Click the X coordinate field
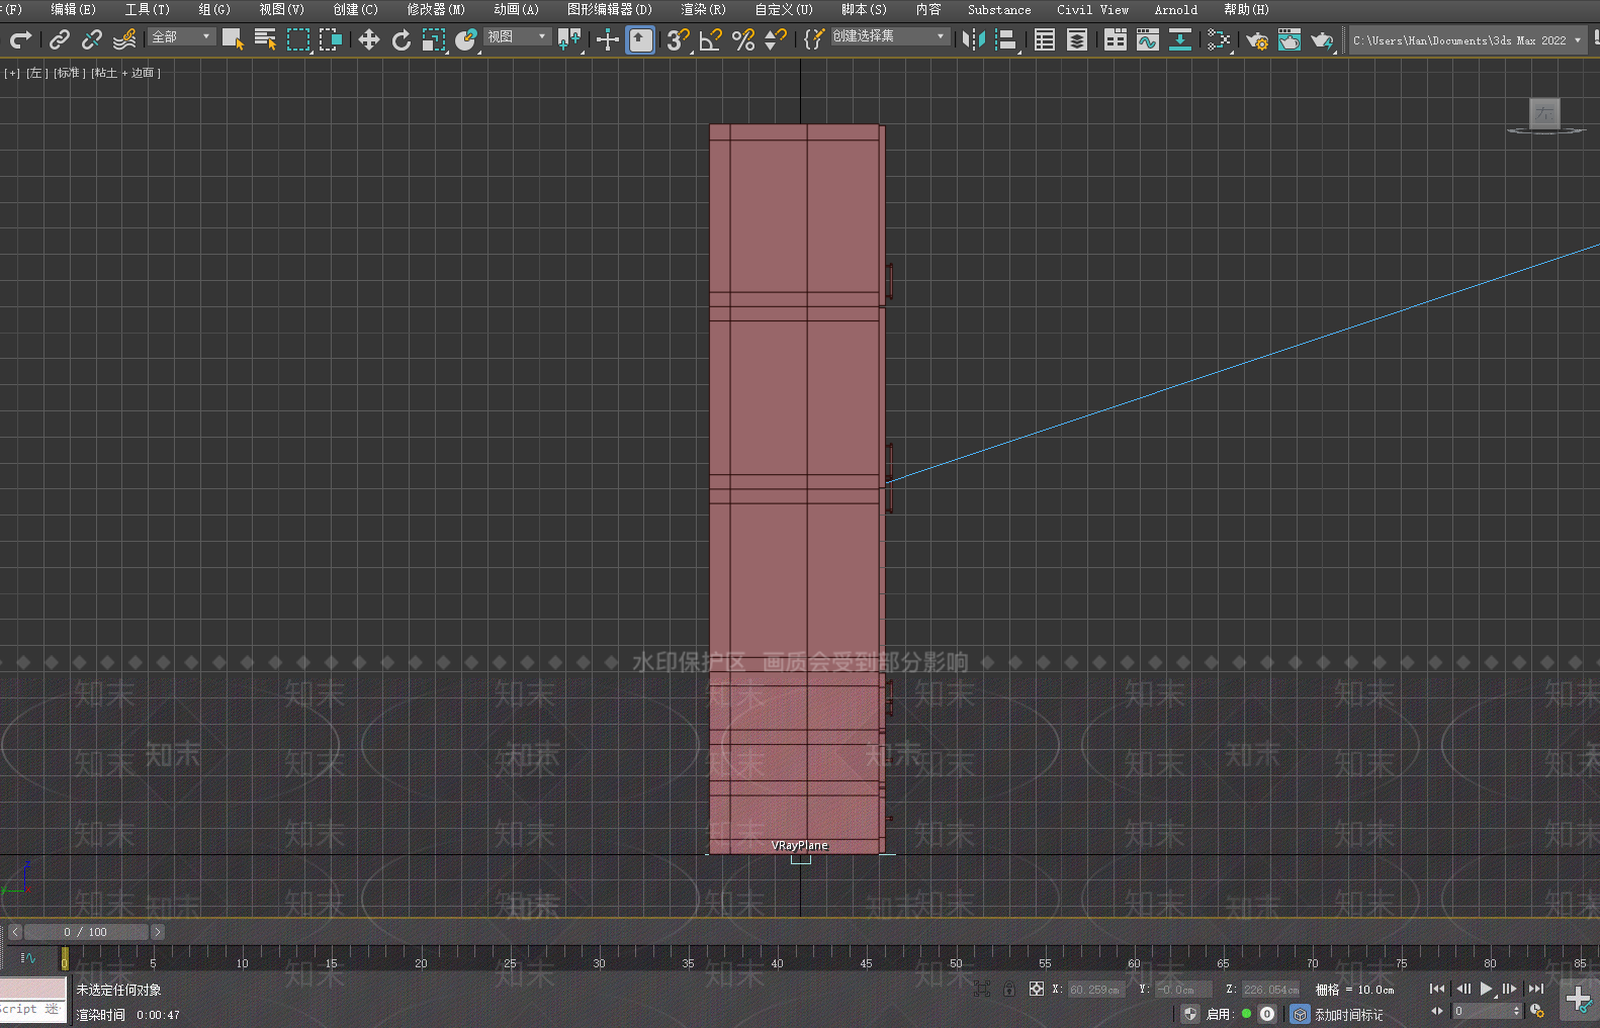Image resolution: width=1600 pixels, height=1028 pixels. point(1095,989)
